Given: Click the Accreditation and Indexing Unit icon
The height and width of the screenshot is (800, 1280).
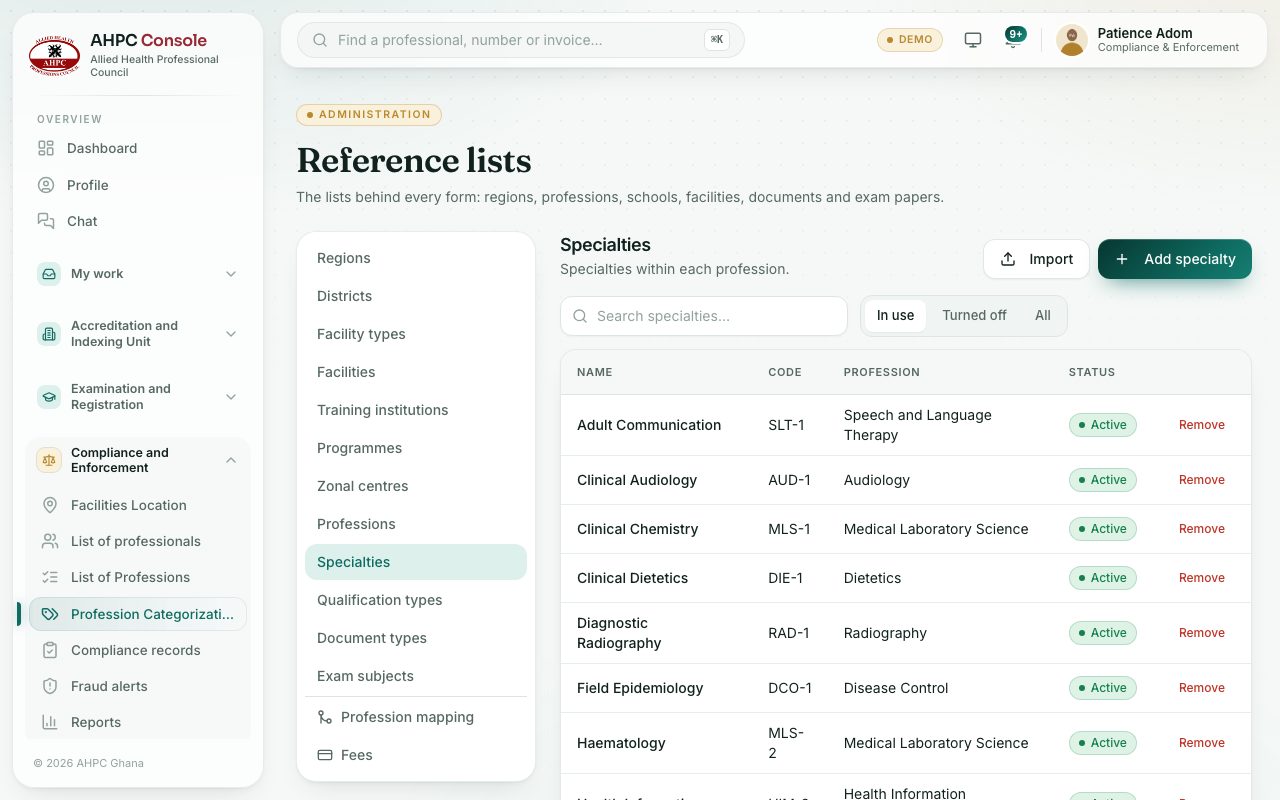Looking at the screenshot, I should click(49, 334).
